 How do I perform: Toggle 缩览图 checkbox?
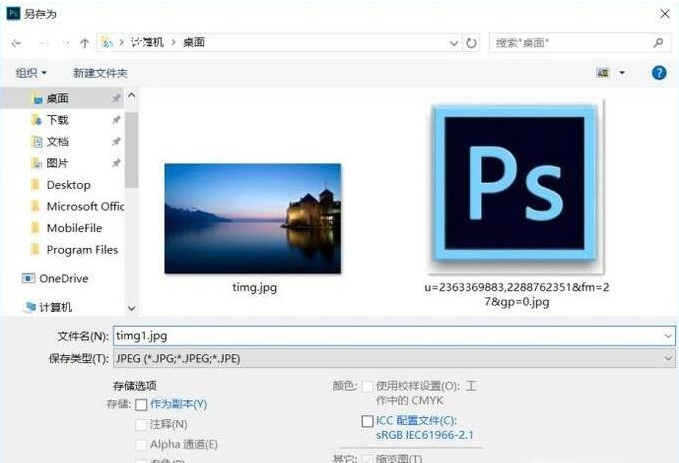coord(367,459)
